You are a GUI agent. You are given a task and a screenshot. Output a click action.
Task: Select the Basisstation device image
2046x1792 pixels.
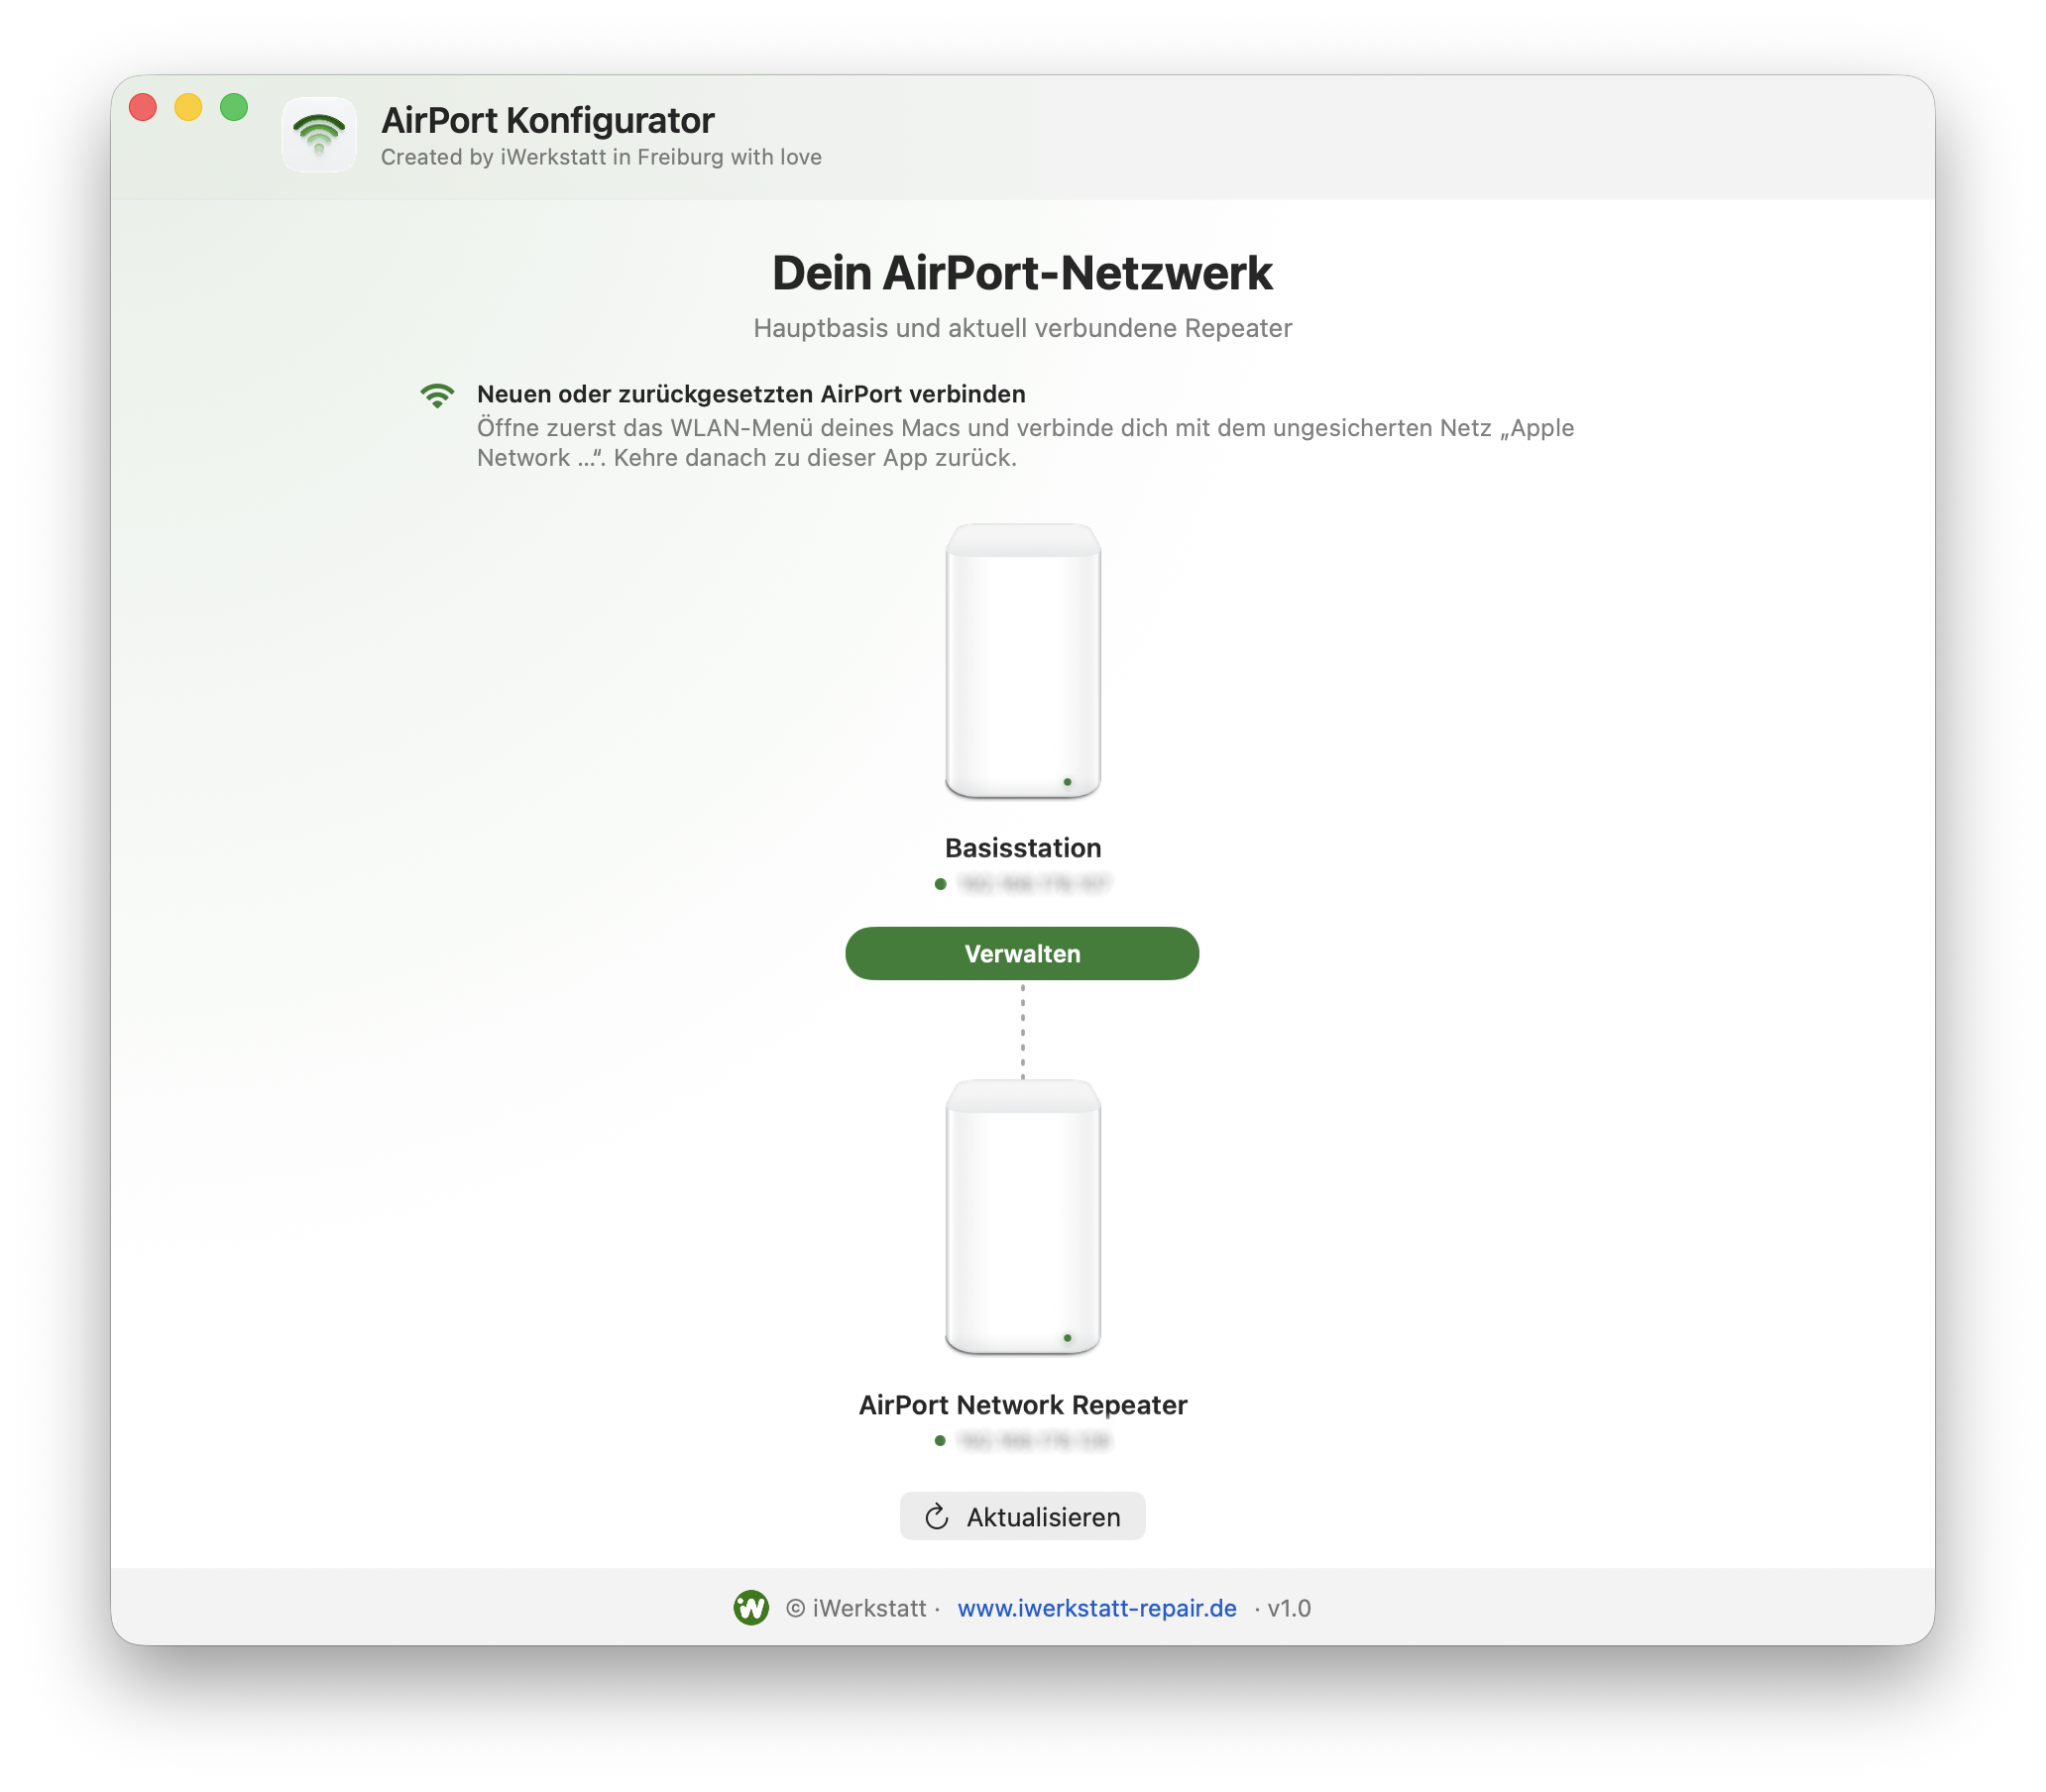pos(1022,661)
